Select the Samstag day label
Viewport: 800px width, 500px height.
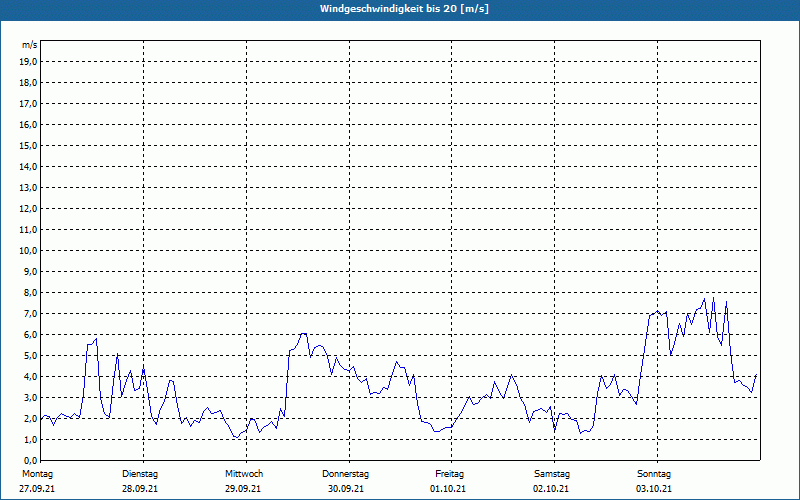point(552,474)
